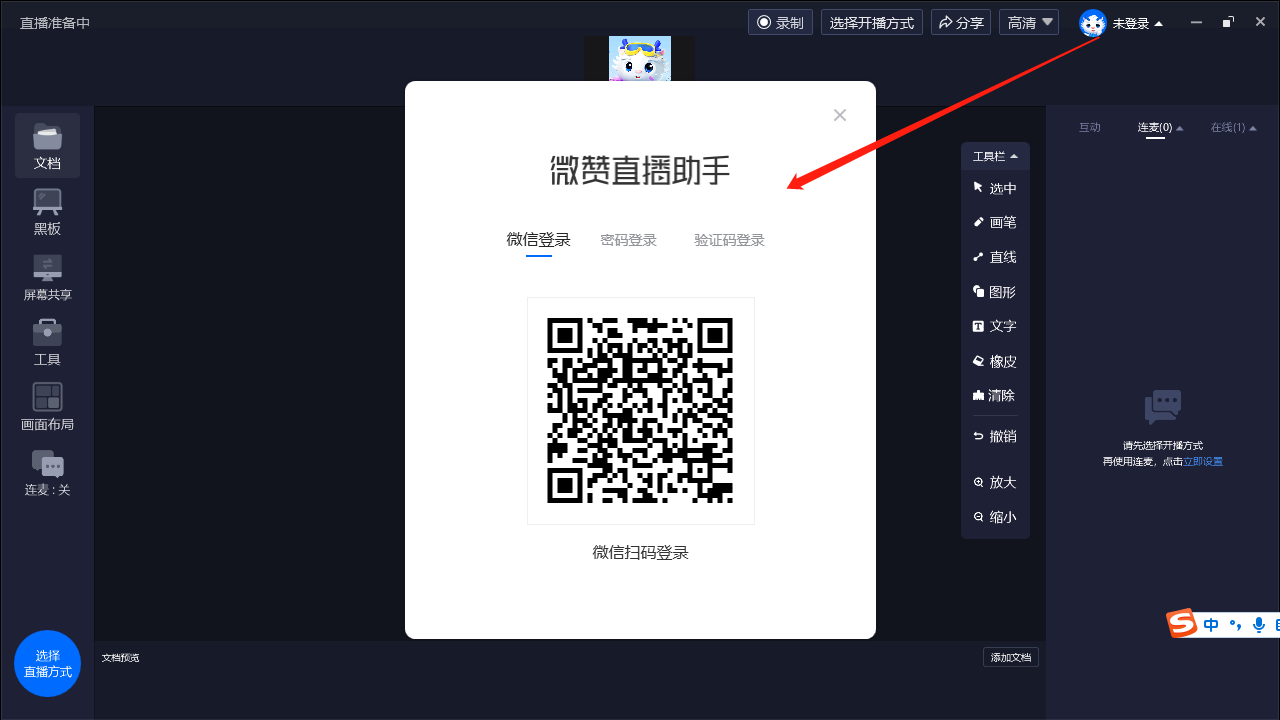Open the 连麦(0) tab dropdown
Screen dimensions: 1280x720
click(x=1160, y=127)
